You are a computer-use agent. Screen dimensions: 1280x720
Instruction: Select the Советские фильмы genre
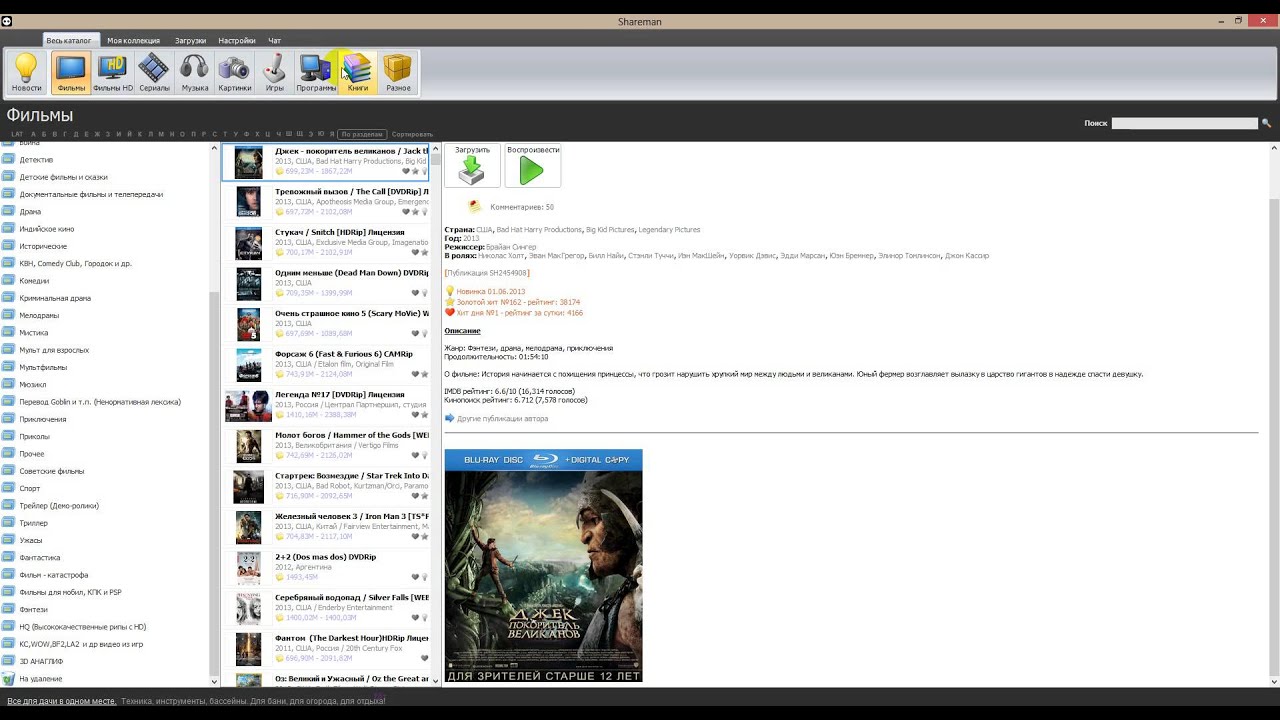(52, 471)
